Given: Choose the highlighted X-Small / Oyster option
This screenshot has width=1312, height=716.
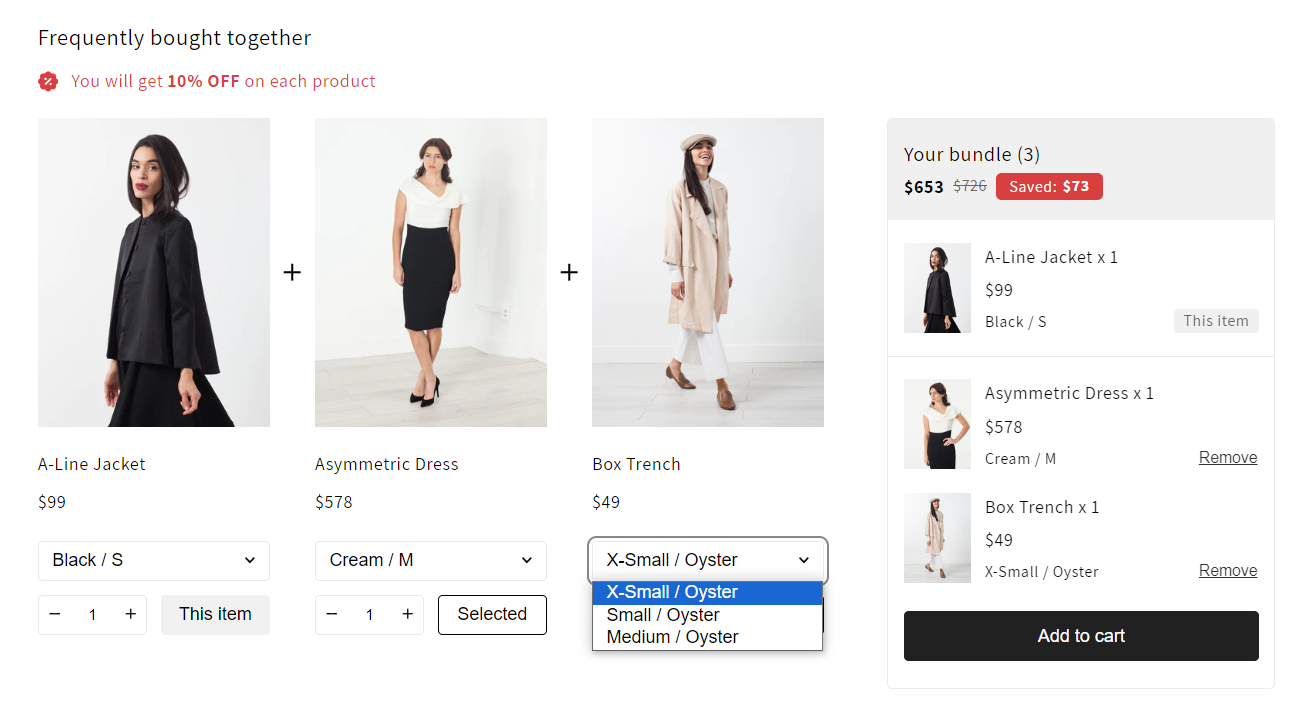Looking at the screenshot, I should 707,592.
